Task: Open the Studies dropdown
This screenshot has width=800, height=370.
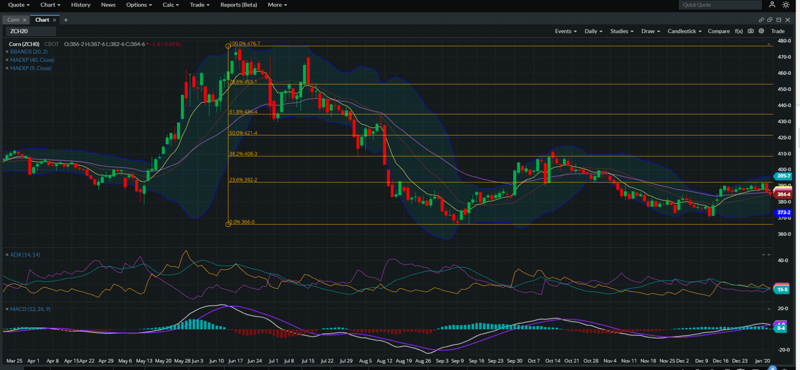Action: point(622,31)
